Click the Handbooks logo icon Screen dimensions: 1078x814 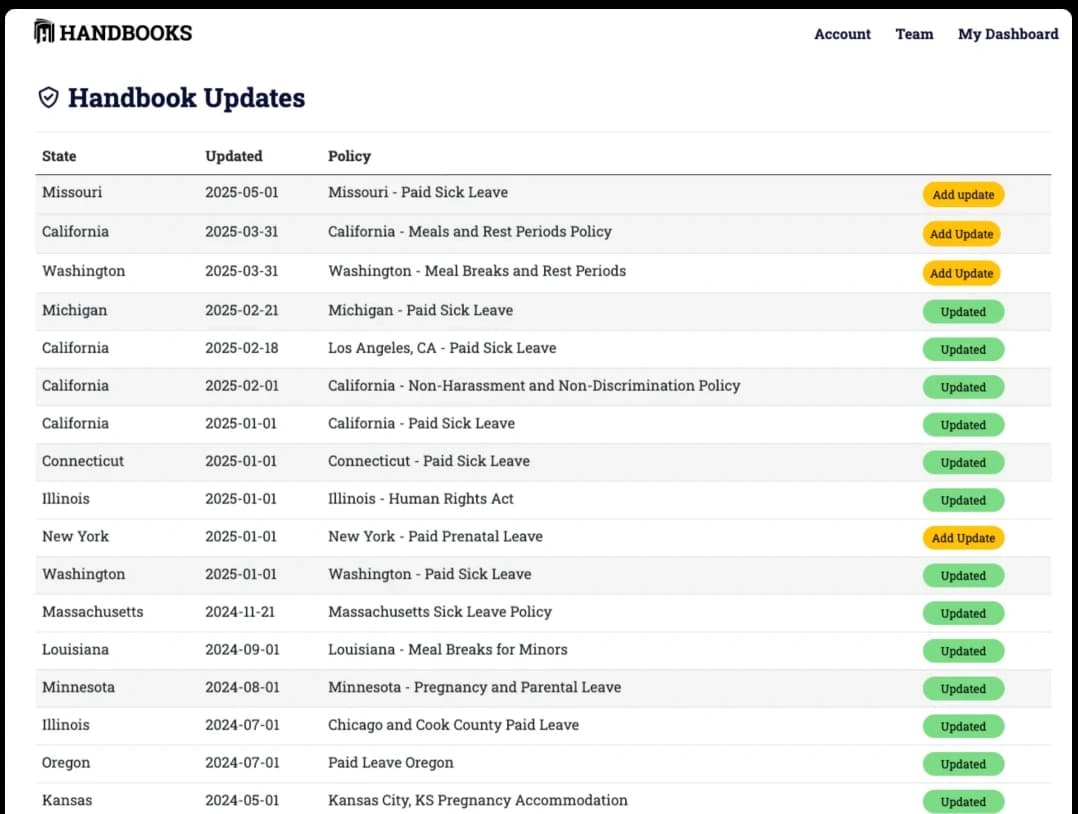[44, 32]
